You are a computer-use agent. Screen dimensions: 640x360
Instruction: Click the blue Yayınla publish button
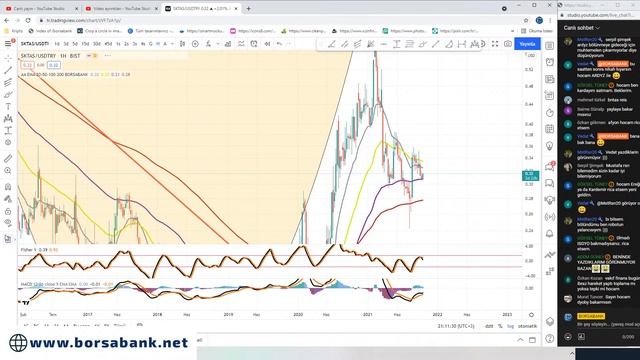point(527,44)
